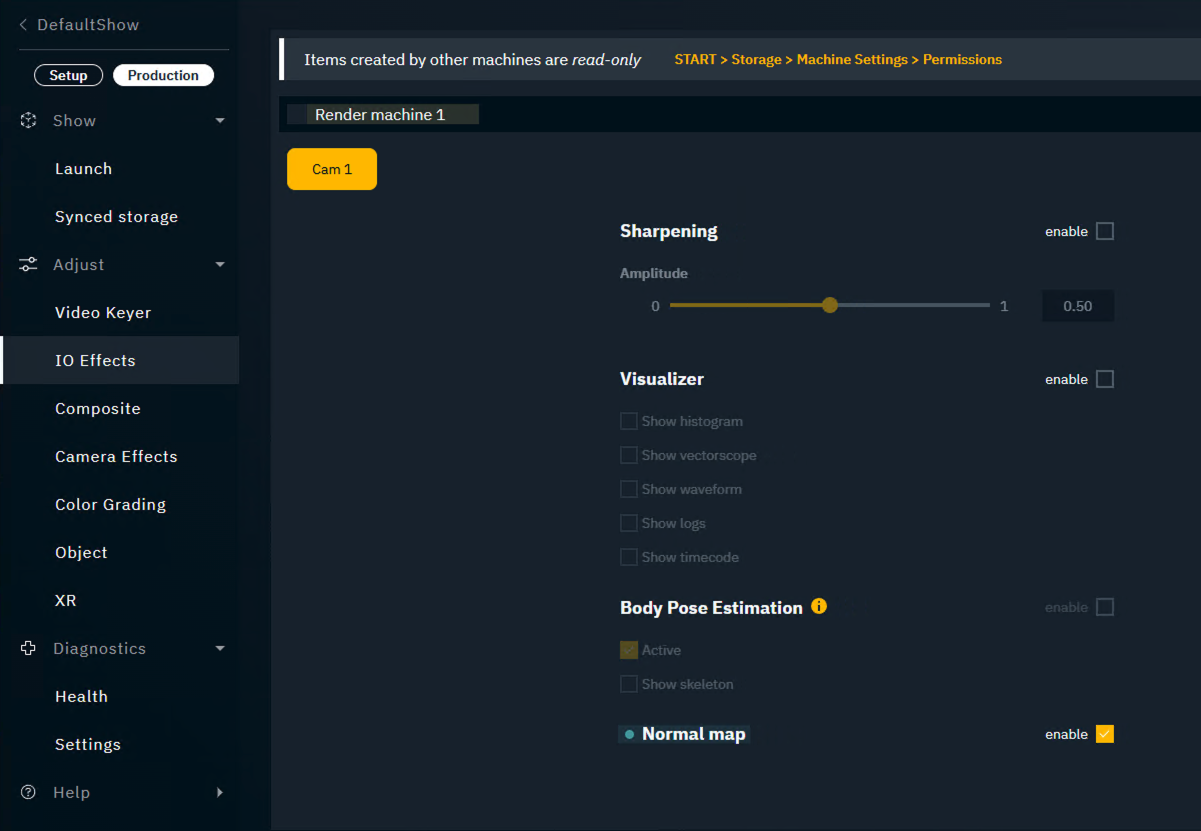Click the Adjust sliders icon
This screenshot has width=1201, height=831.
[x=29, y=265]
